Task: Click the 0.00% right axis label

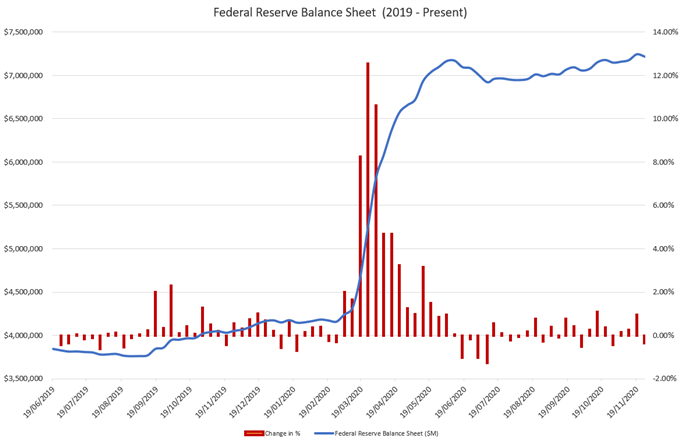Action: pos(664,335)
